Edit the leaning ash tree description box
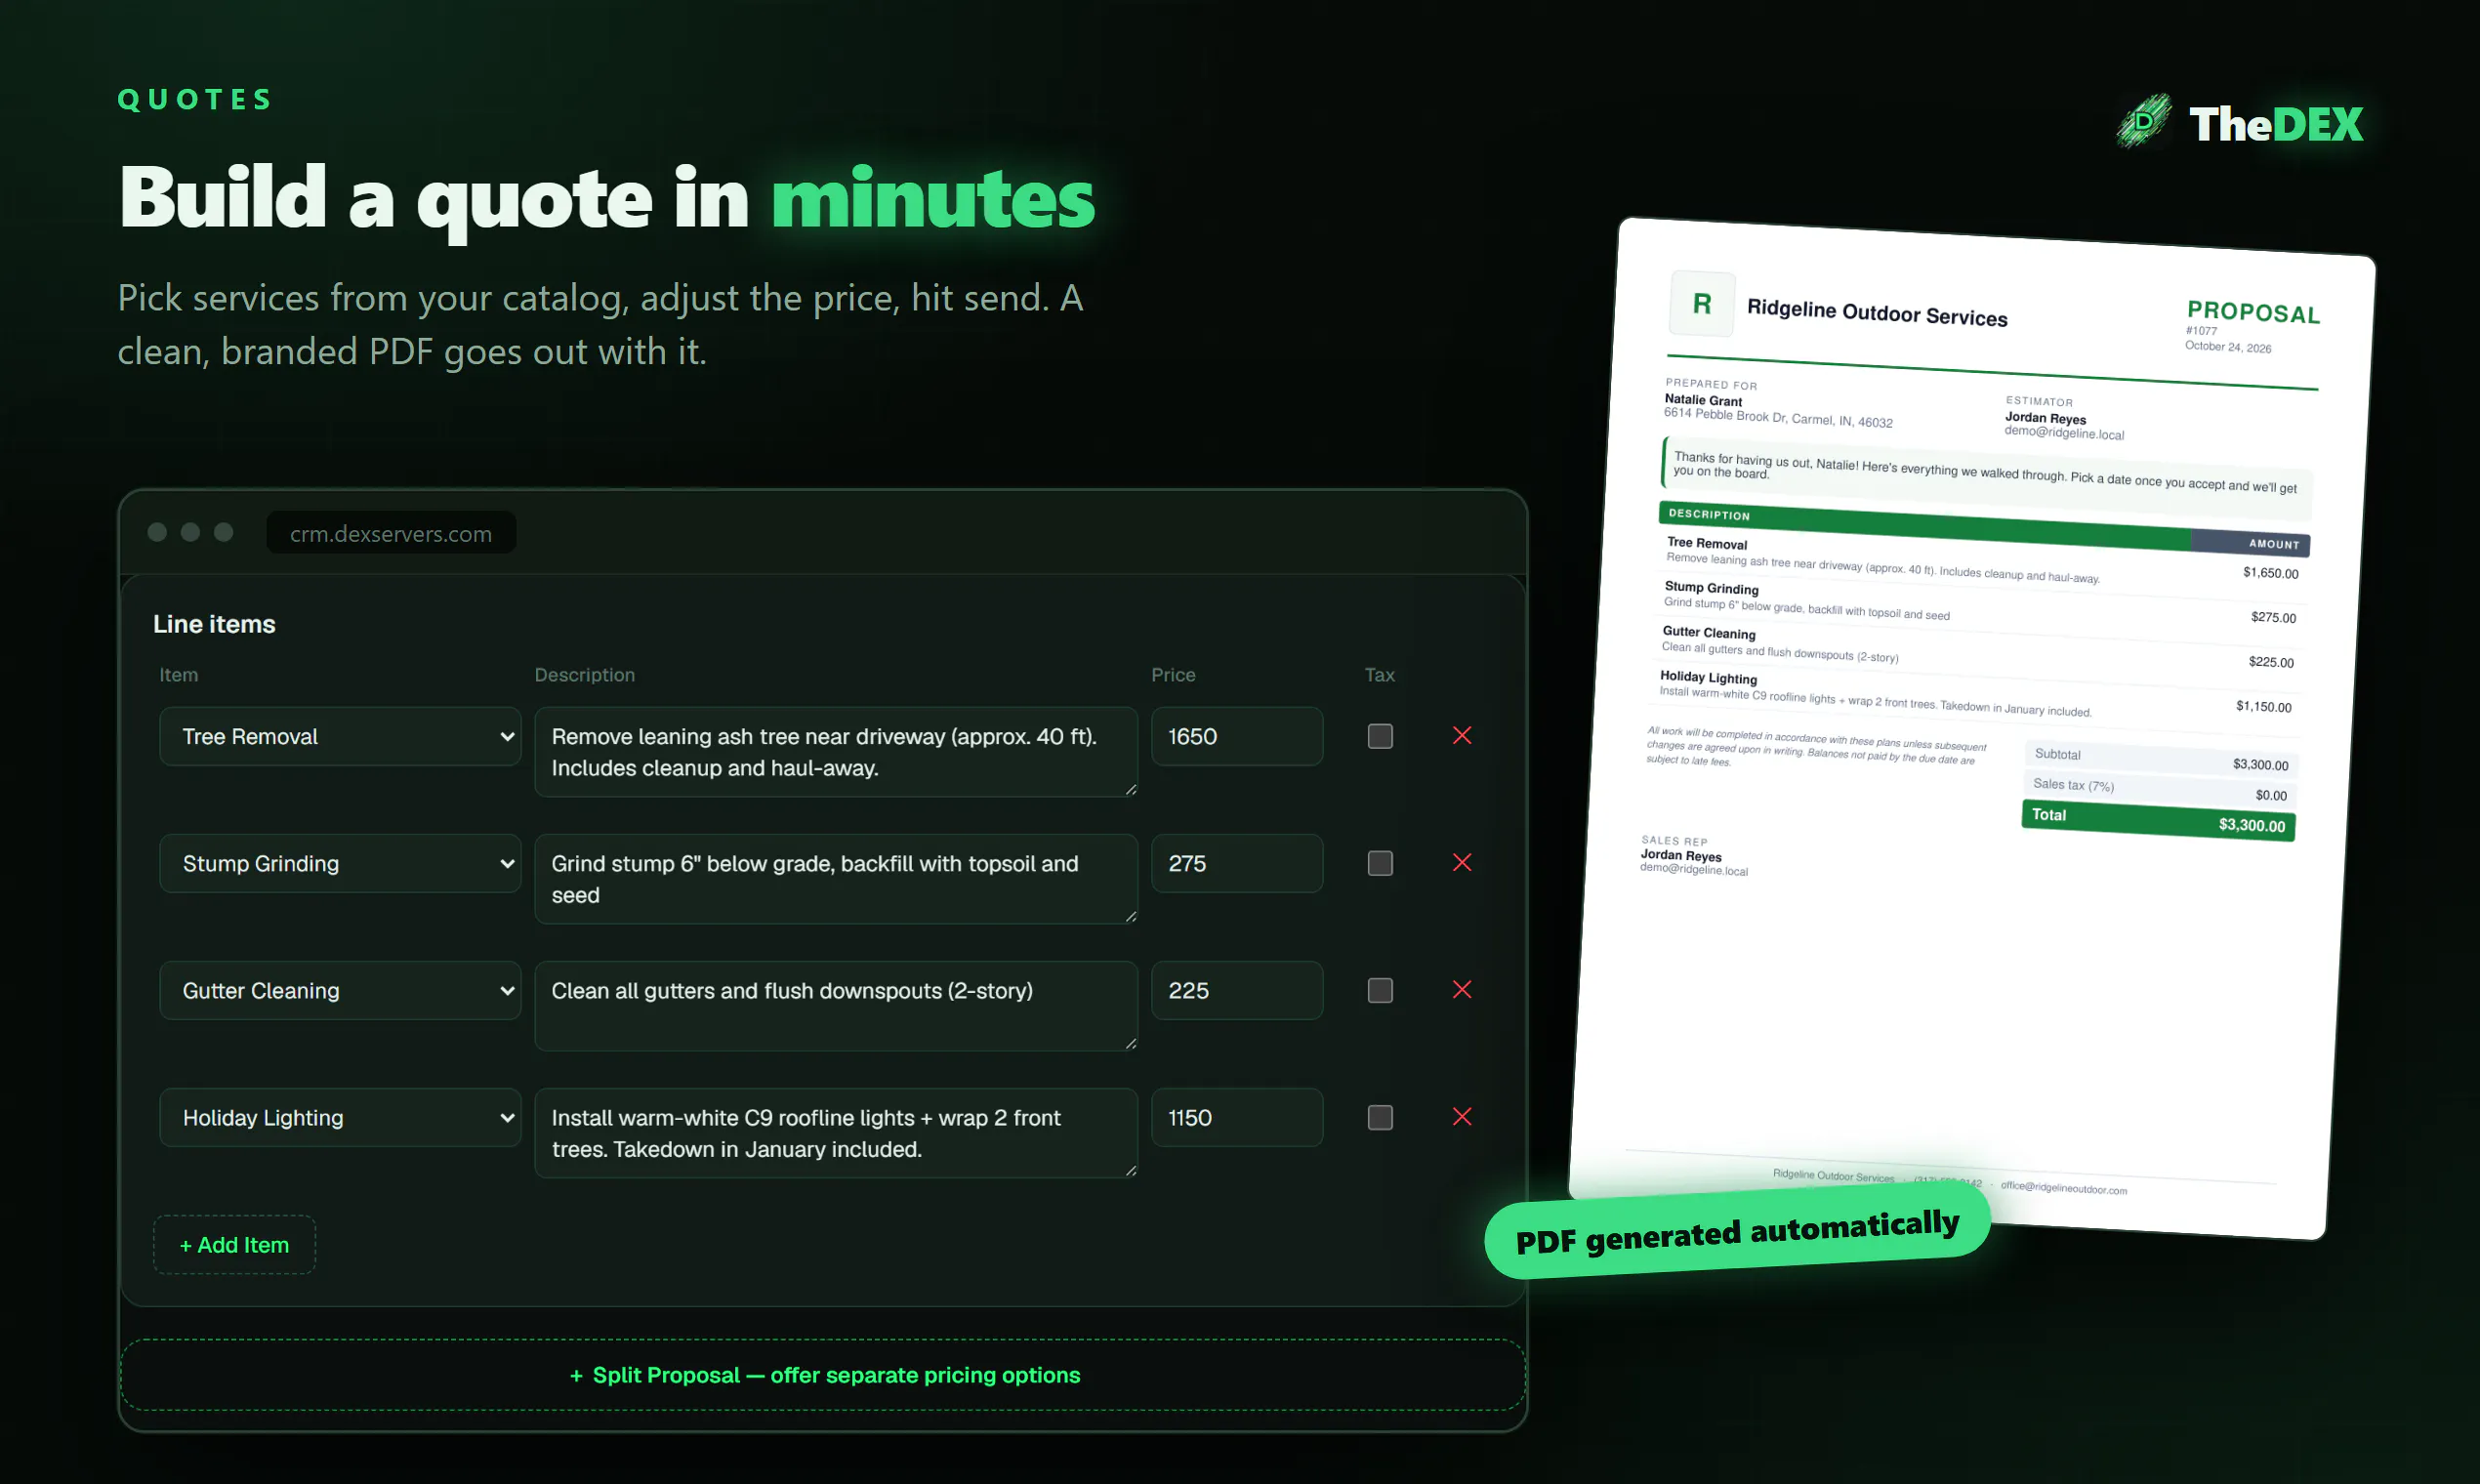This screenshot has width=2480, height=1484. point(836,752)
